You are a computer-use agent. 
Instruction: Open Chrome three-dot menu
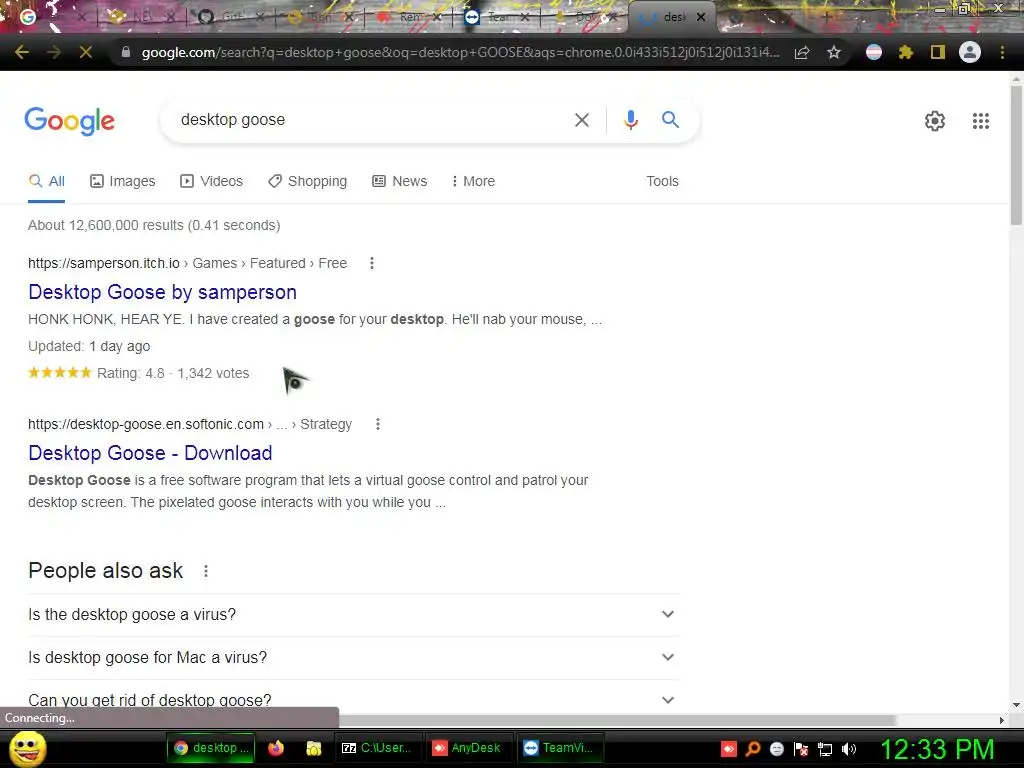1002,52
